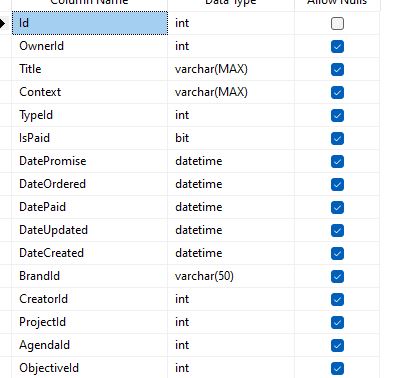Select the DatePromise column name cell

coord(90,161)
